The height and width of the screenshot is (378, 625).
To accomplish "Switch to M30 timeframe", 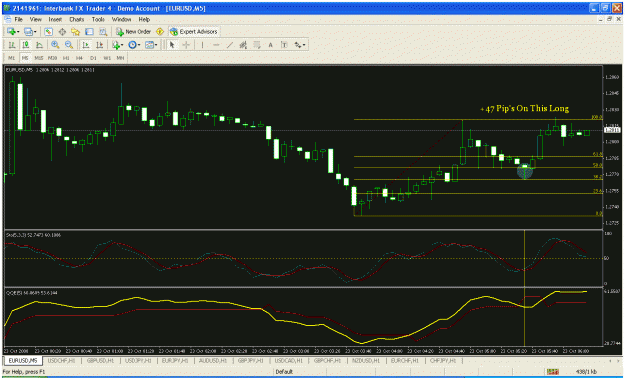I will tap(52, 58).
